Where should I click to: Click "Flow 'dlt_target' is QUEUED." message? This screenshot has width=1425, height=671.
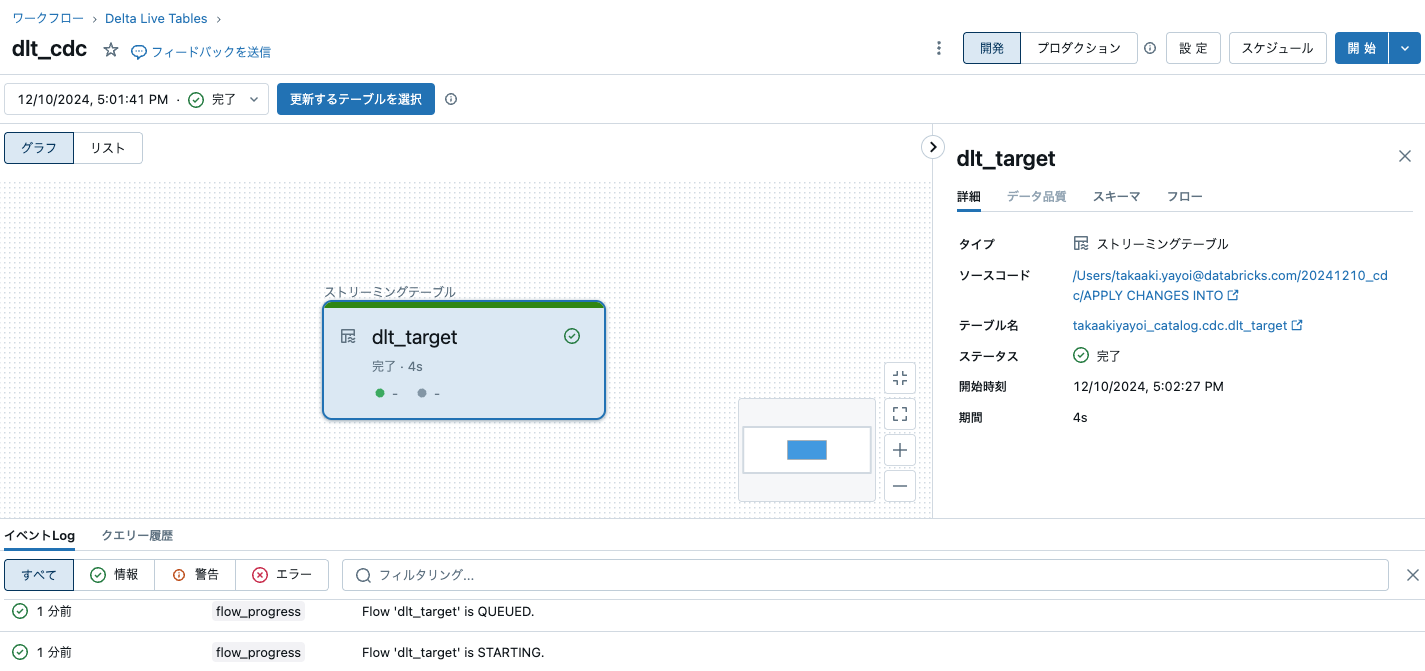[448, 611]
